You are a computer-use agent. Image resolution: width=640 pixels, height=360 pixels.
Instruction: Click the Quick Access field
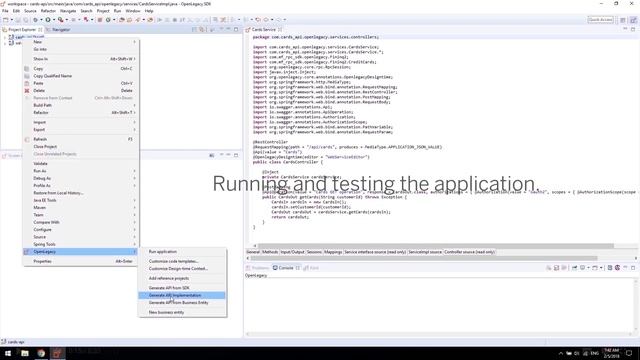point(600,20)
